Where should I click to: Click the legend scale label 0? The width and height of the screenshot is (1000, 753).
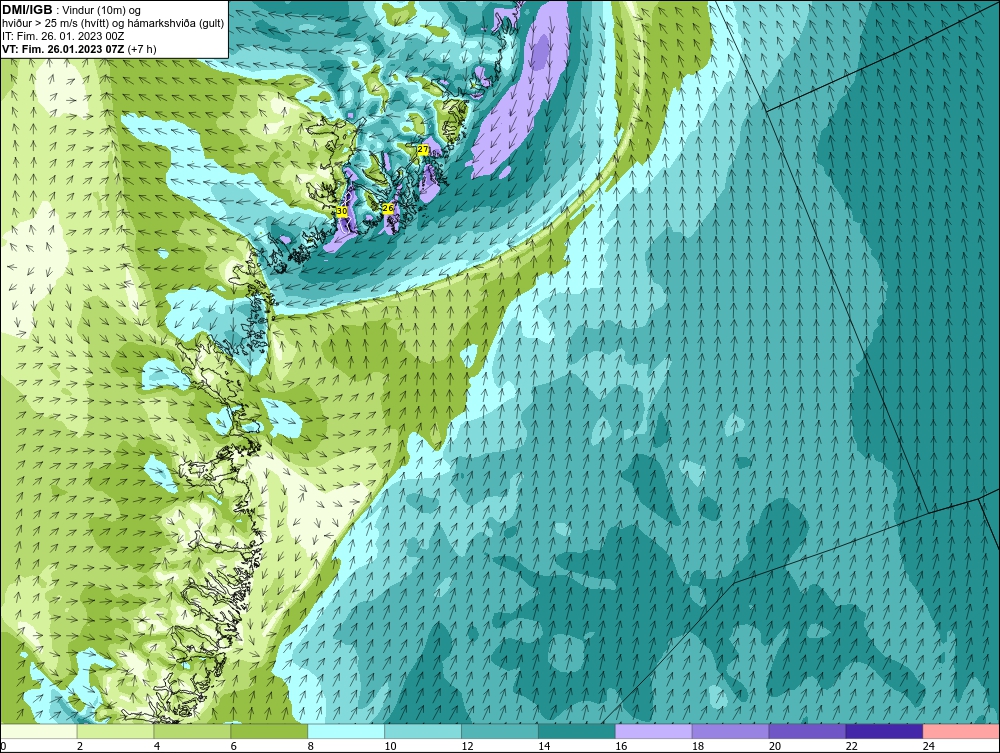[x=3, y=746]
